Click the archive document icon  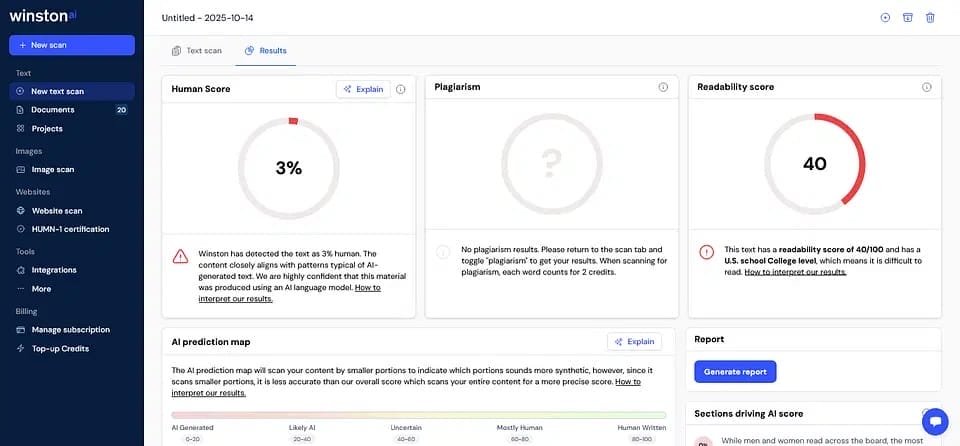click(908, 17)
